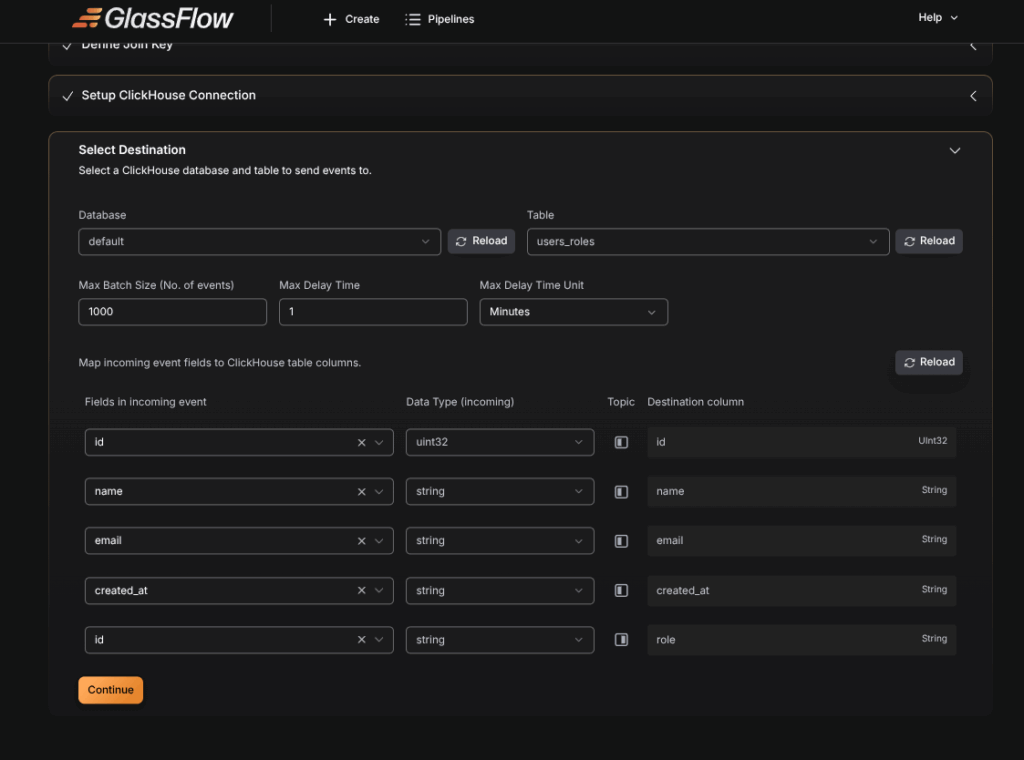Click the topic icon for the name row
This screenshot has height=760, width=1024.
pyautogui.click(x=621, y=492)
